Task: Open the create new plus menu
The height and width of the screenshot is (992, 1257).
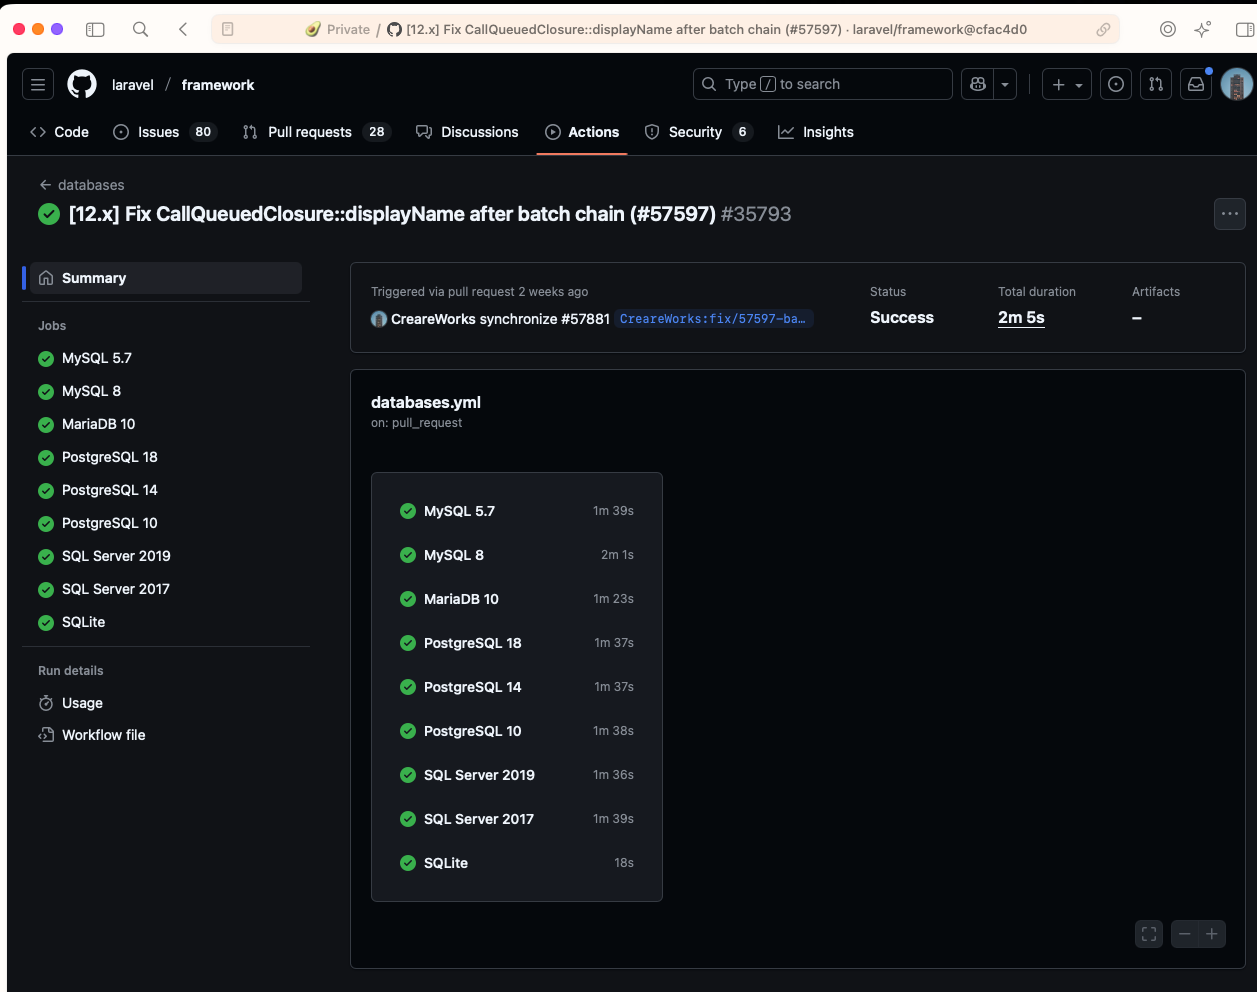Action: [1067, 85]
